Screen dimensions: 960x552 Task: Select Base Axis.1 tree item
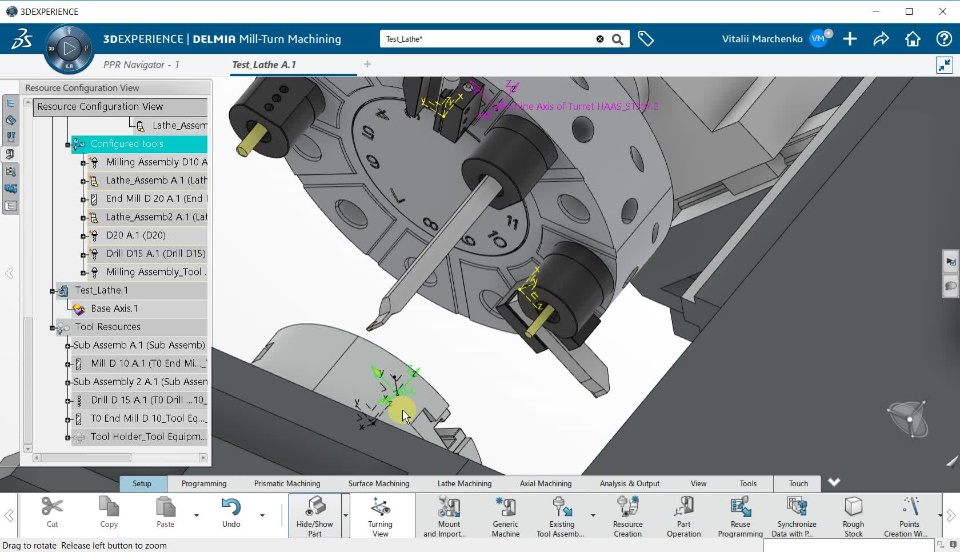point(114,308)
